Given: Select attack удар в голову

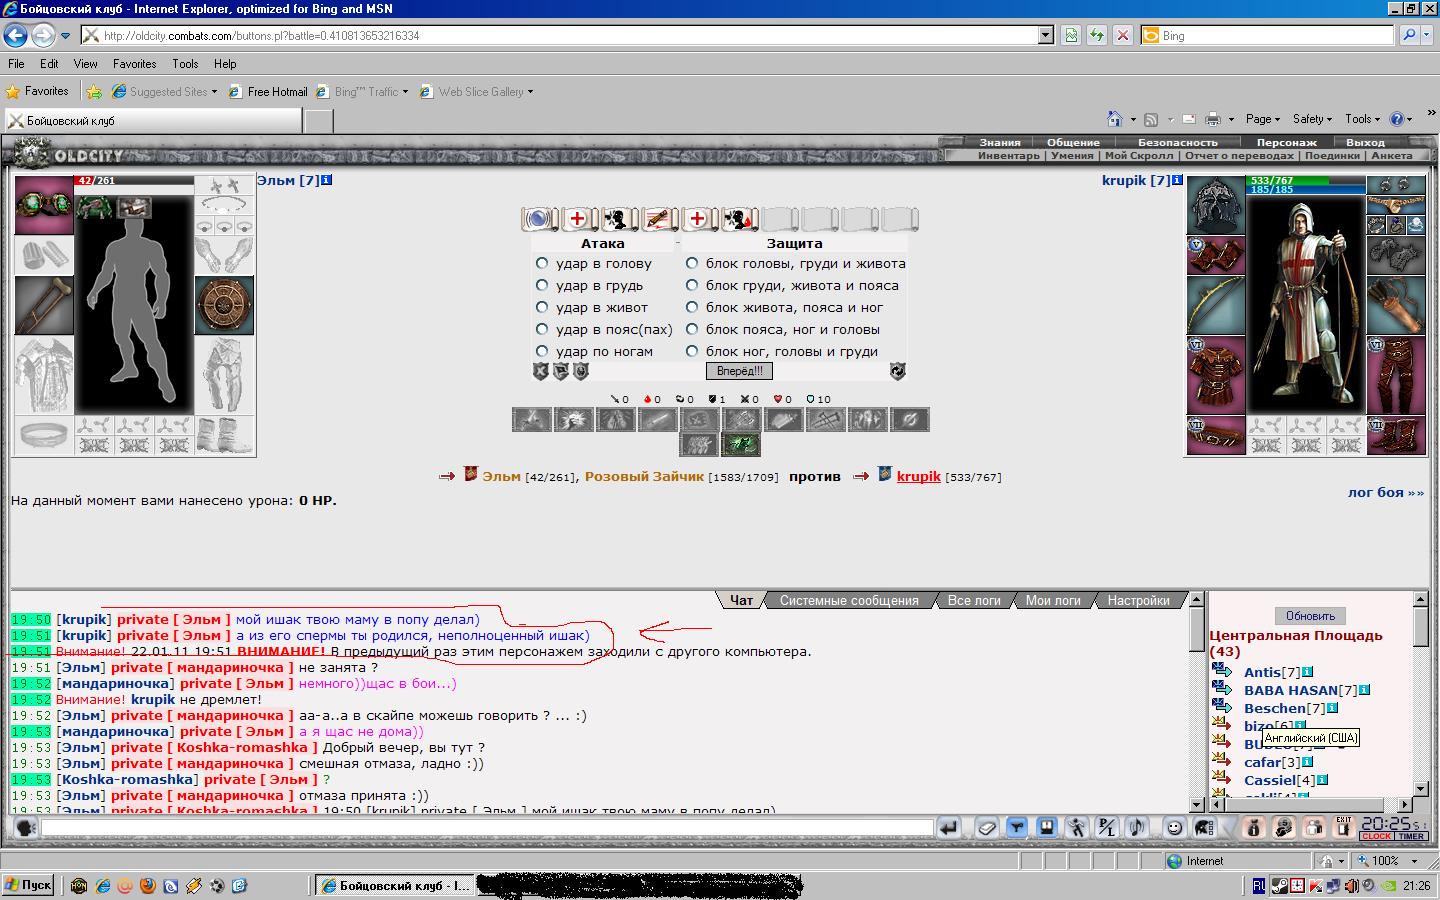Looking at the screenshot, I should pos(542,263).
